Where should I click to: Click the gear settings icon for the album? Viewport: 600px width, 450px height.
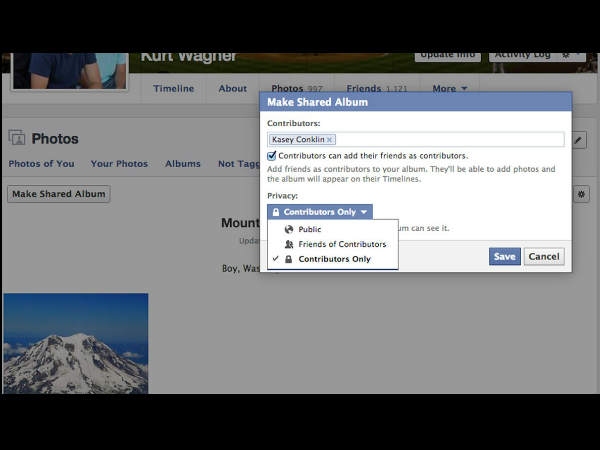coord(581,194)
